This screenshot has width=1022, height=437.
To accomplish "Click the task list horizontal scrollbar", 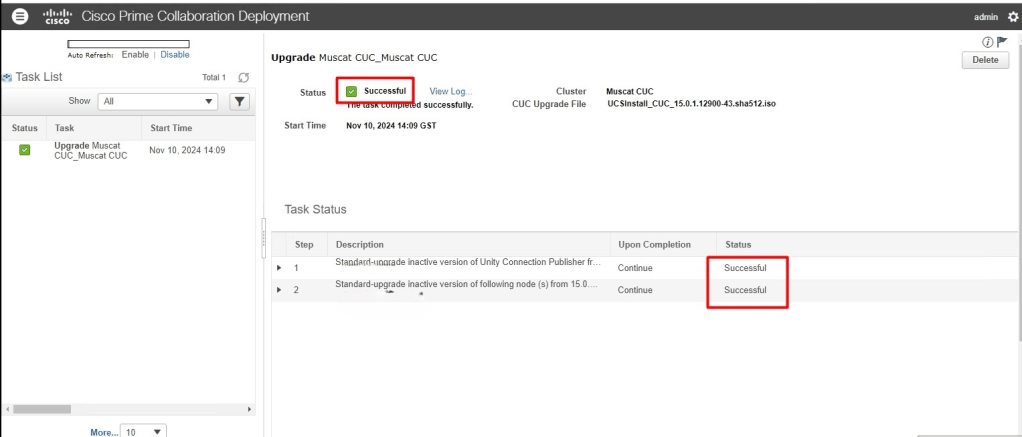I will pos(40,409).
